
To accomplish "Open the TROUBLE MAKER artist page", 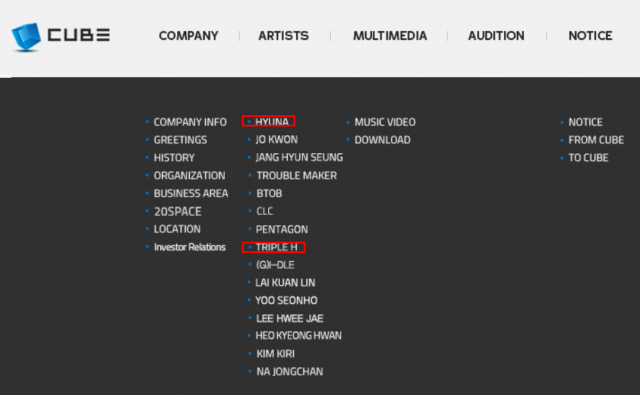I will pos(297,175).
